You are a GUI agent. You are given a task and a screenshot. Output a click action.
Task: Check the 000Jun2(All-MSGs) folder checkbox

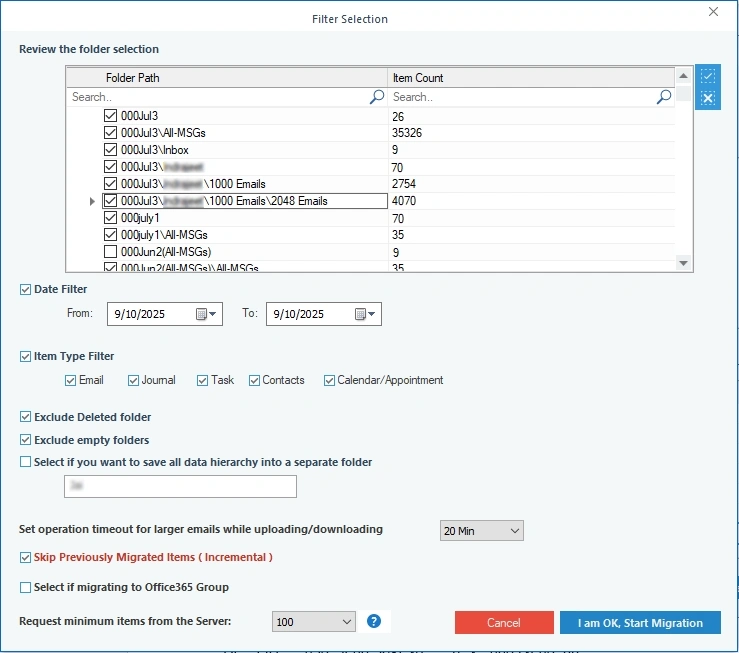pos(110,252)
